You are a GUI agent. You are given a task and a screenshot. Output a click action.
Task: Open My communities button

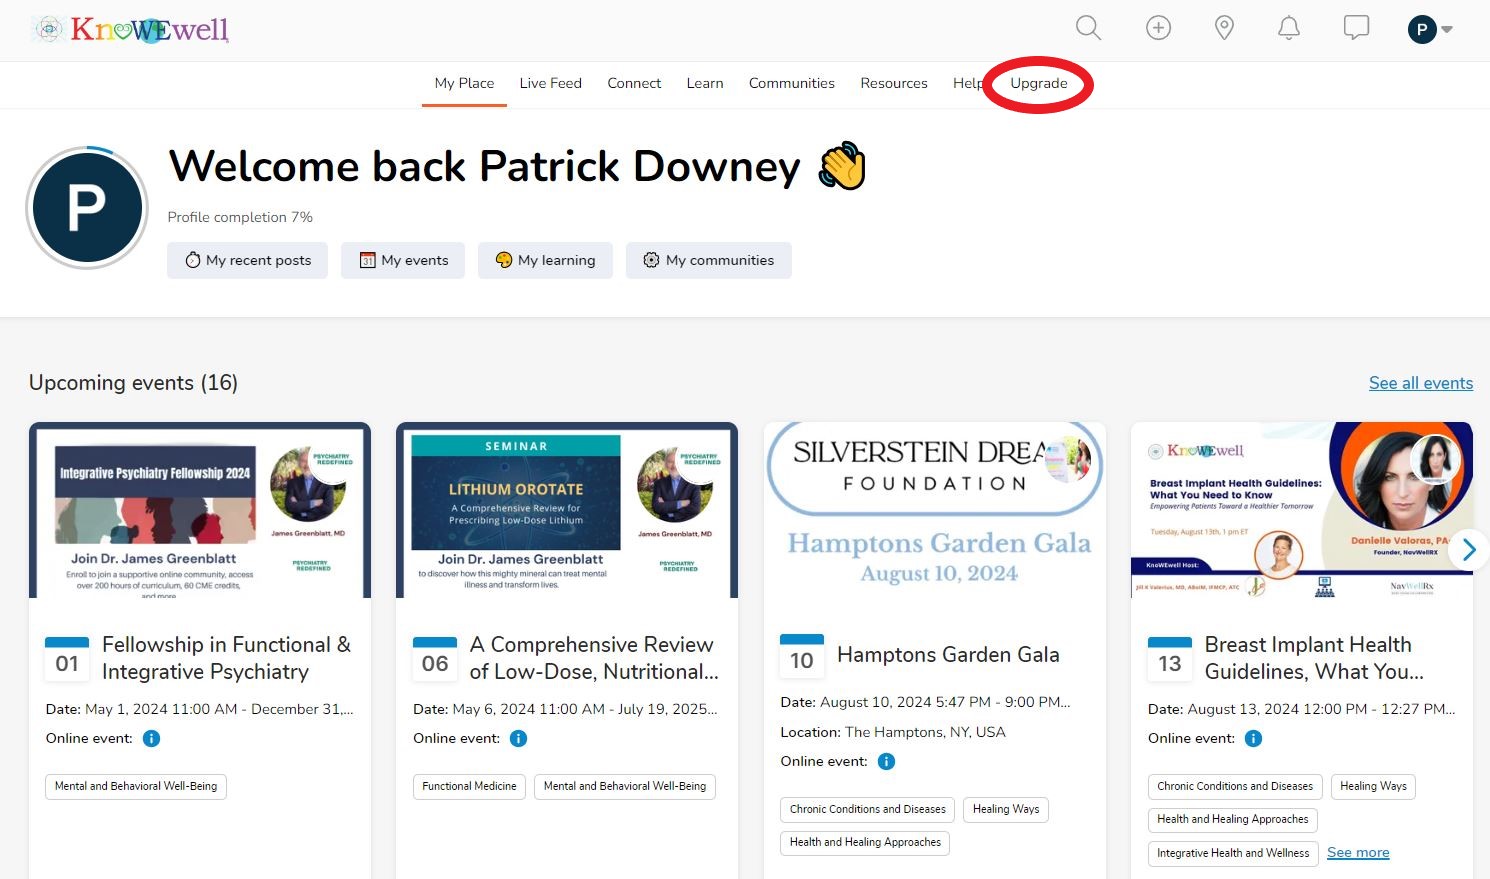click(709, 260)
